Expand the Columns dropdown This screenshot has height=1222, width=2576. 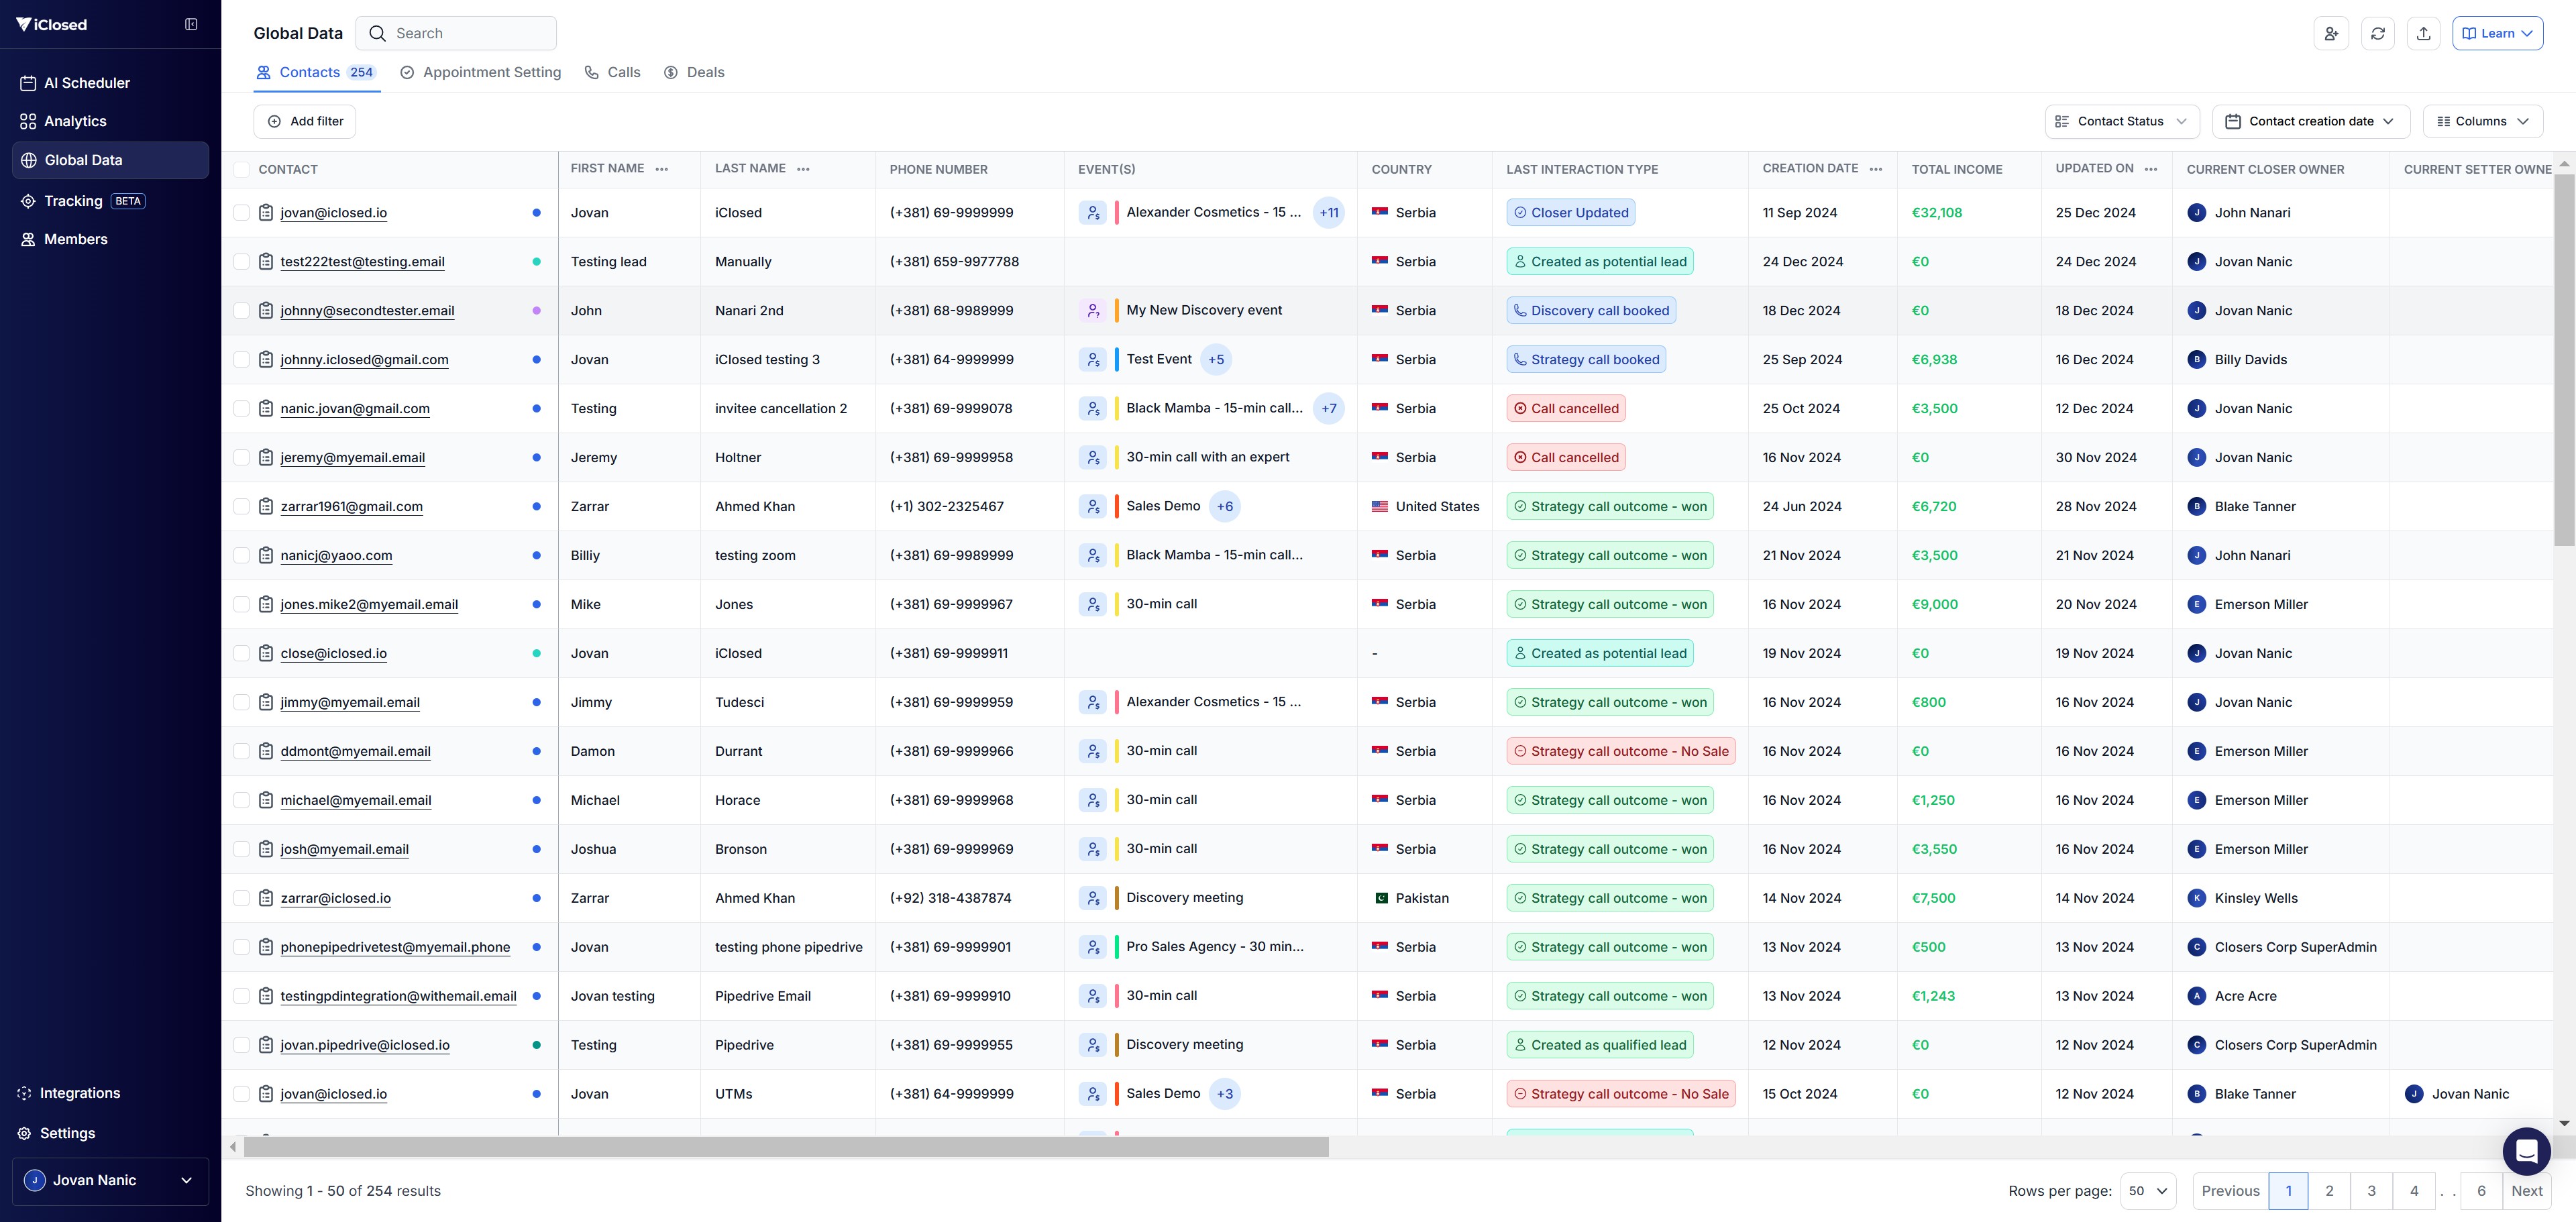2482,121
